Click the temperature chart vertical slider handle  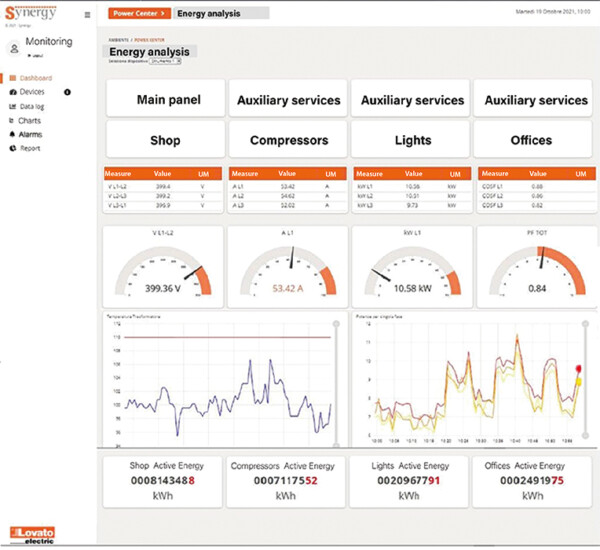pos(335,325)
